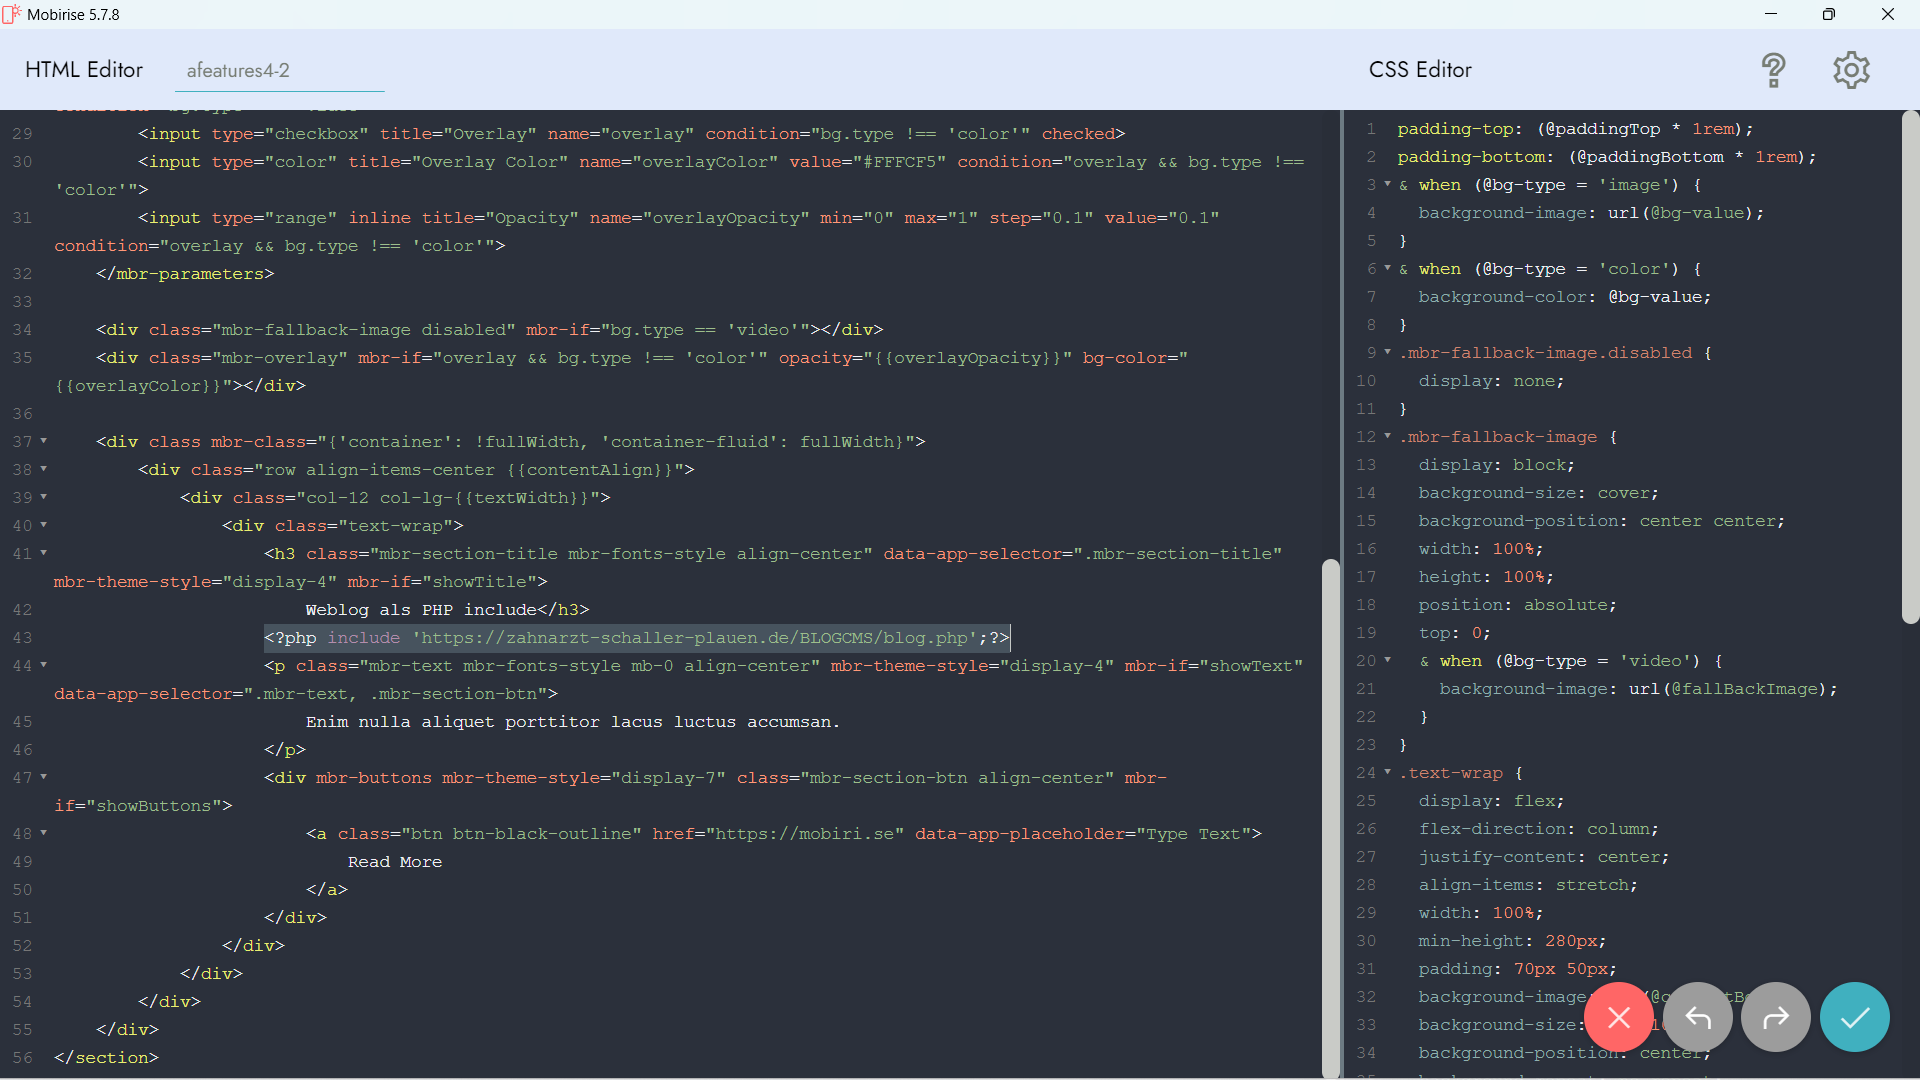Collapse HTML line 37 fold arrow

coord(43,441)
